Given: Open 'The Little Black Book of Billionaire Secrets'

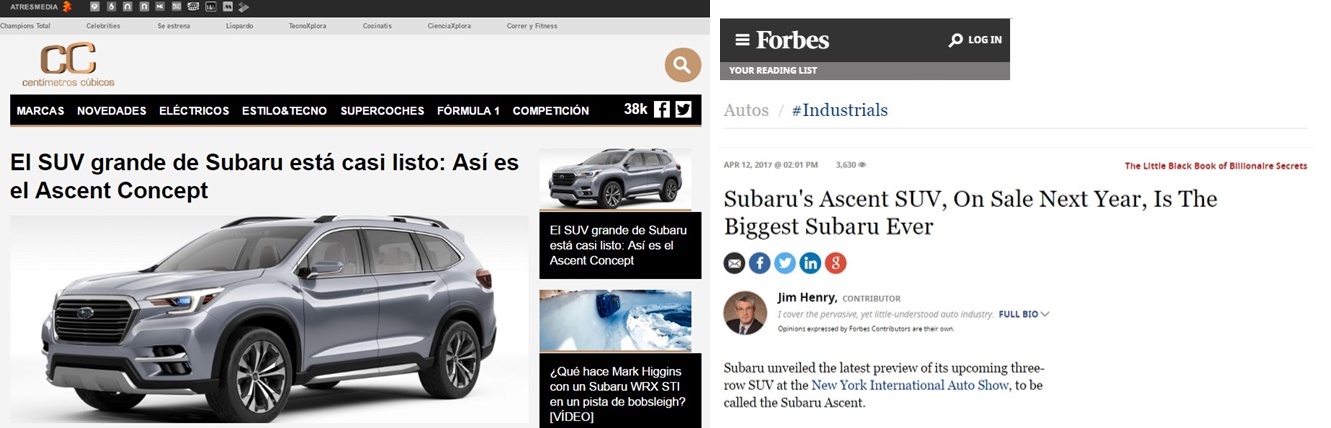Looking at the screenshot, I should [1216, 166].
